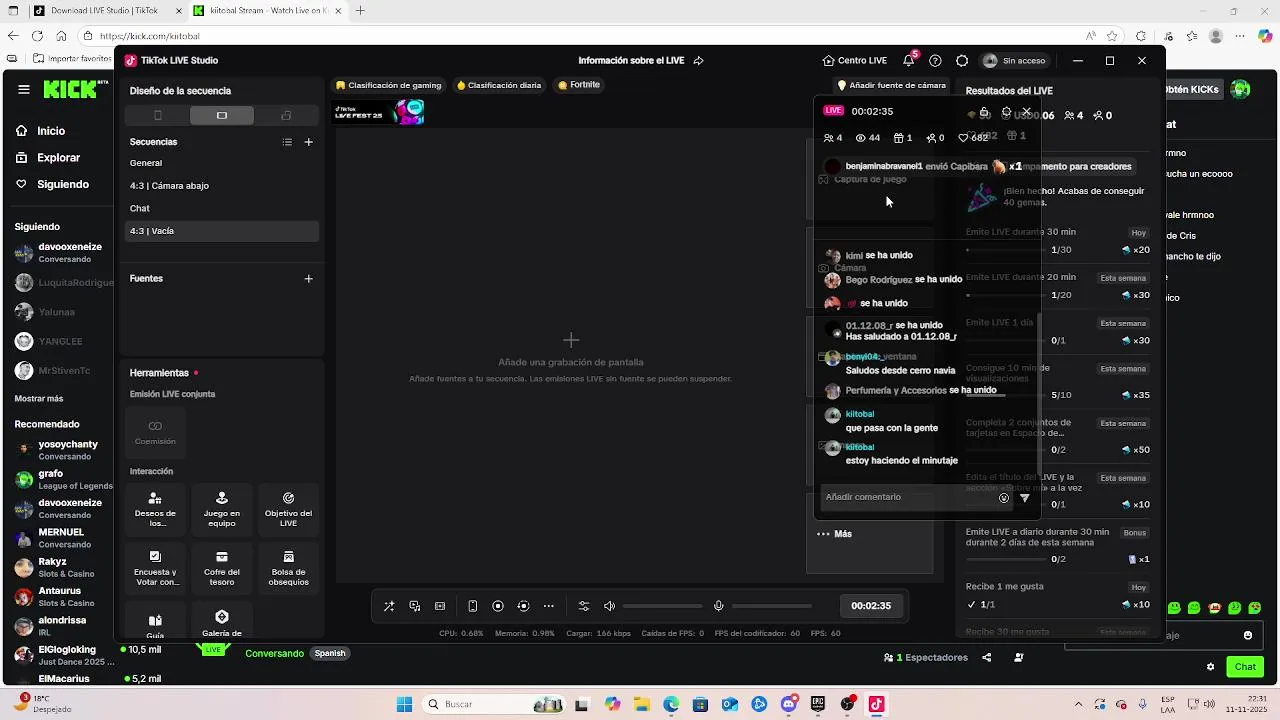The width and height of the screenshot is (1280, 720).
Task: Click the stream timer 00:02:35 button
Action: pos(871,606)
